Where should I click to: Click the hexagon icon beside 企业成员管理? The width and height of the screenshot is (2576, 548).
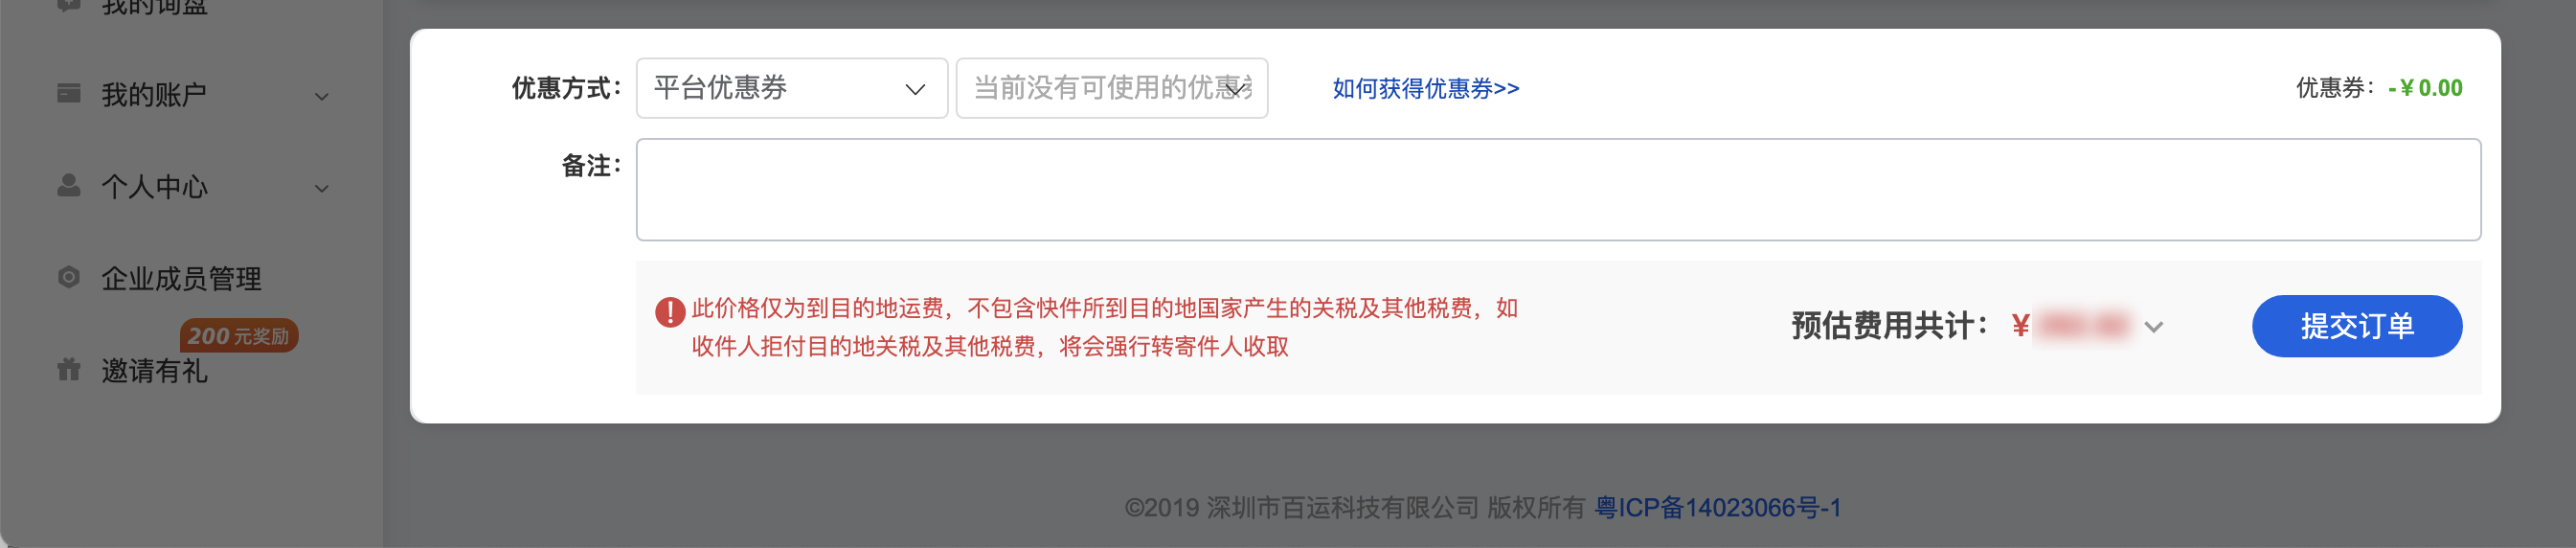click(x=68, y=277)
